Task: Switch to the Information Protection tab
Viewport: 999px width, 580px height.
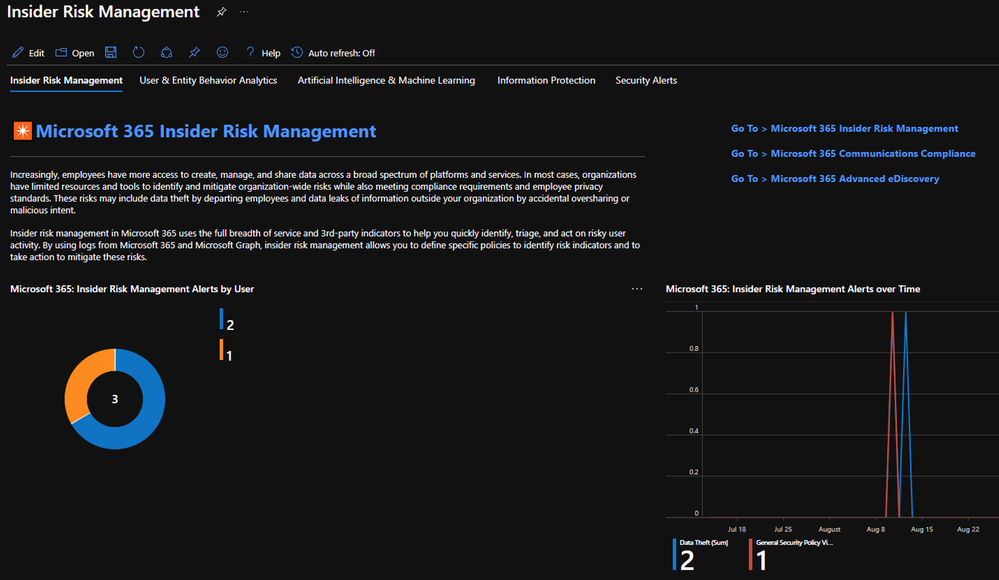Action: coord(546,80)
